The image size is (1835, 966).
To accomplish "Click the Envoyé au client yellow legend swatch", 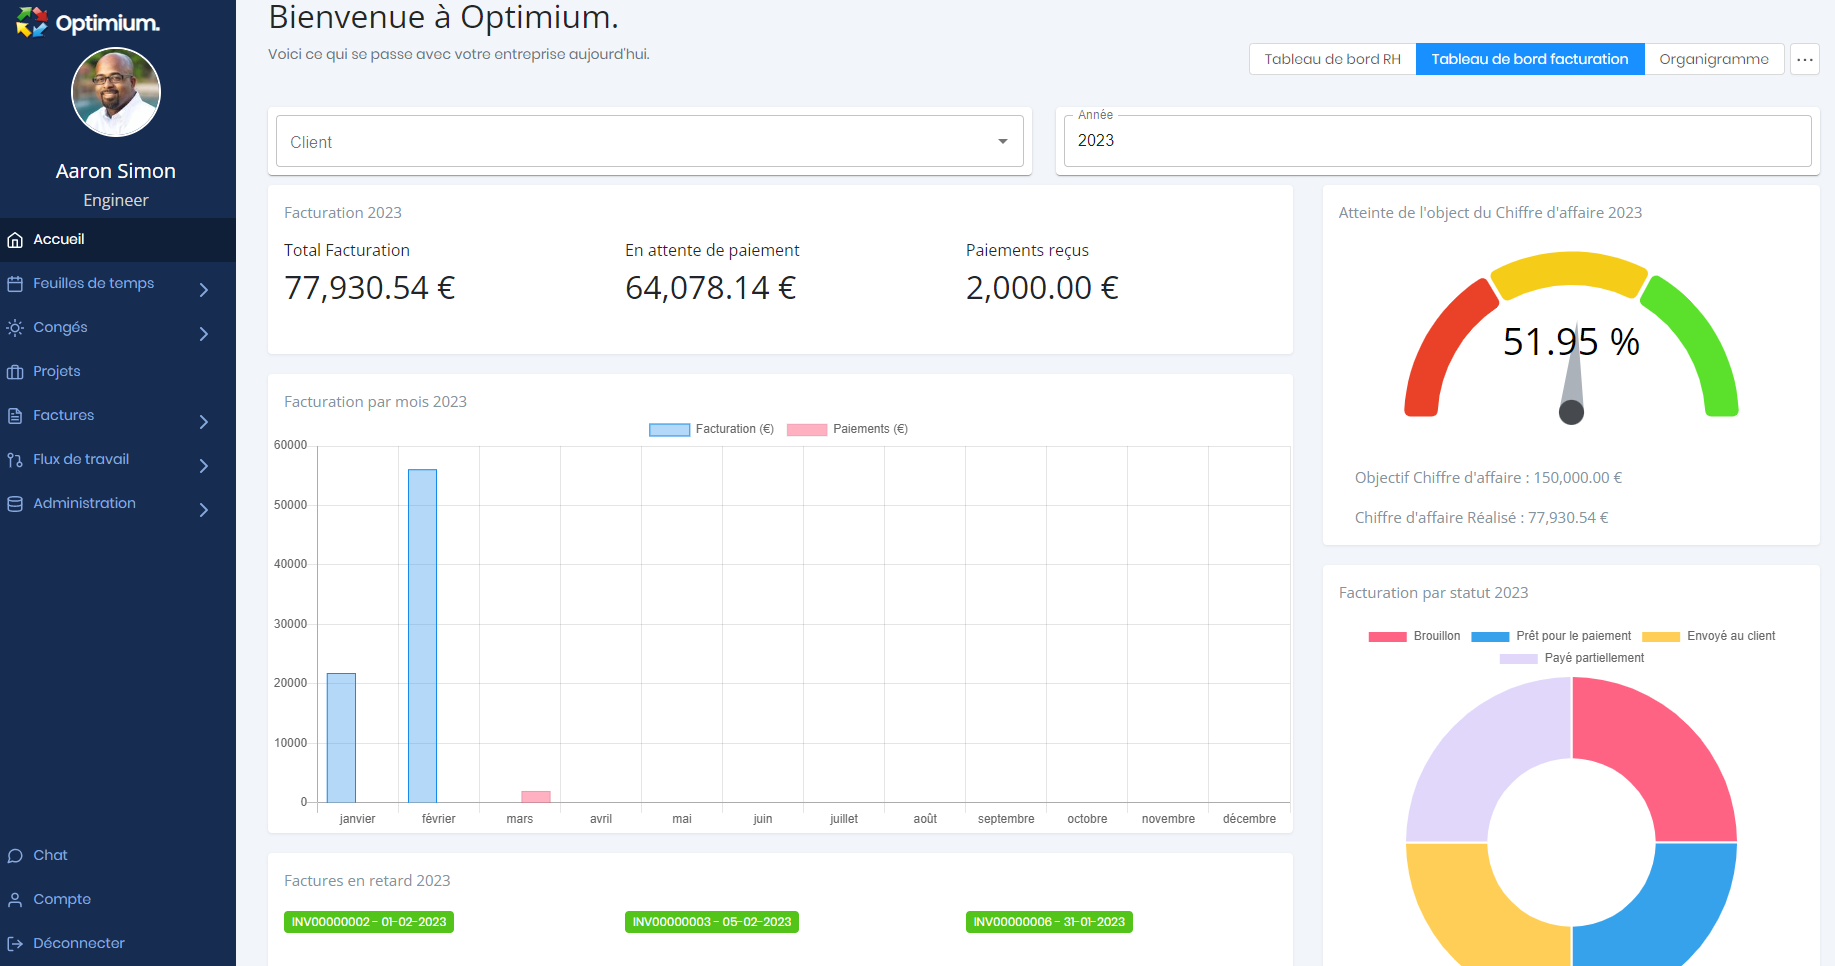I will point(1660,637).
